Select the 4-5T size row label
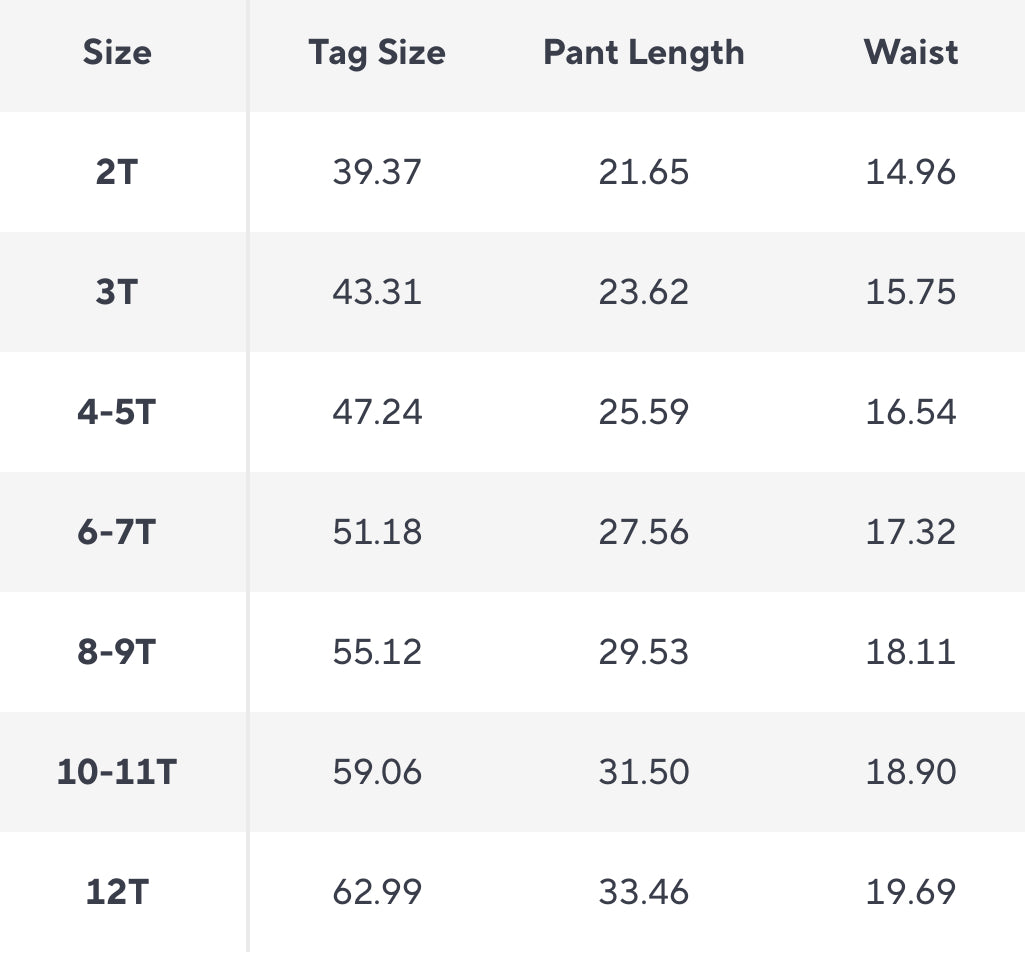 click(x=117, y=412)
